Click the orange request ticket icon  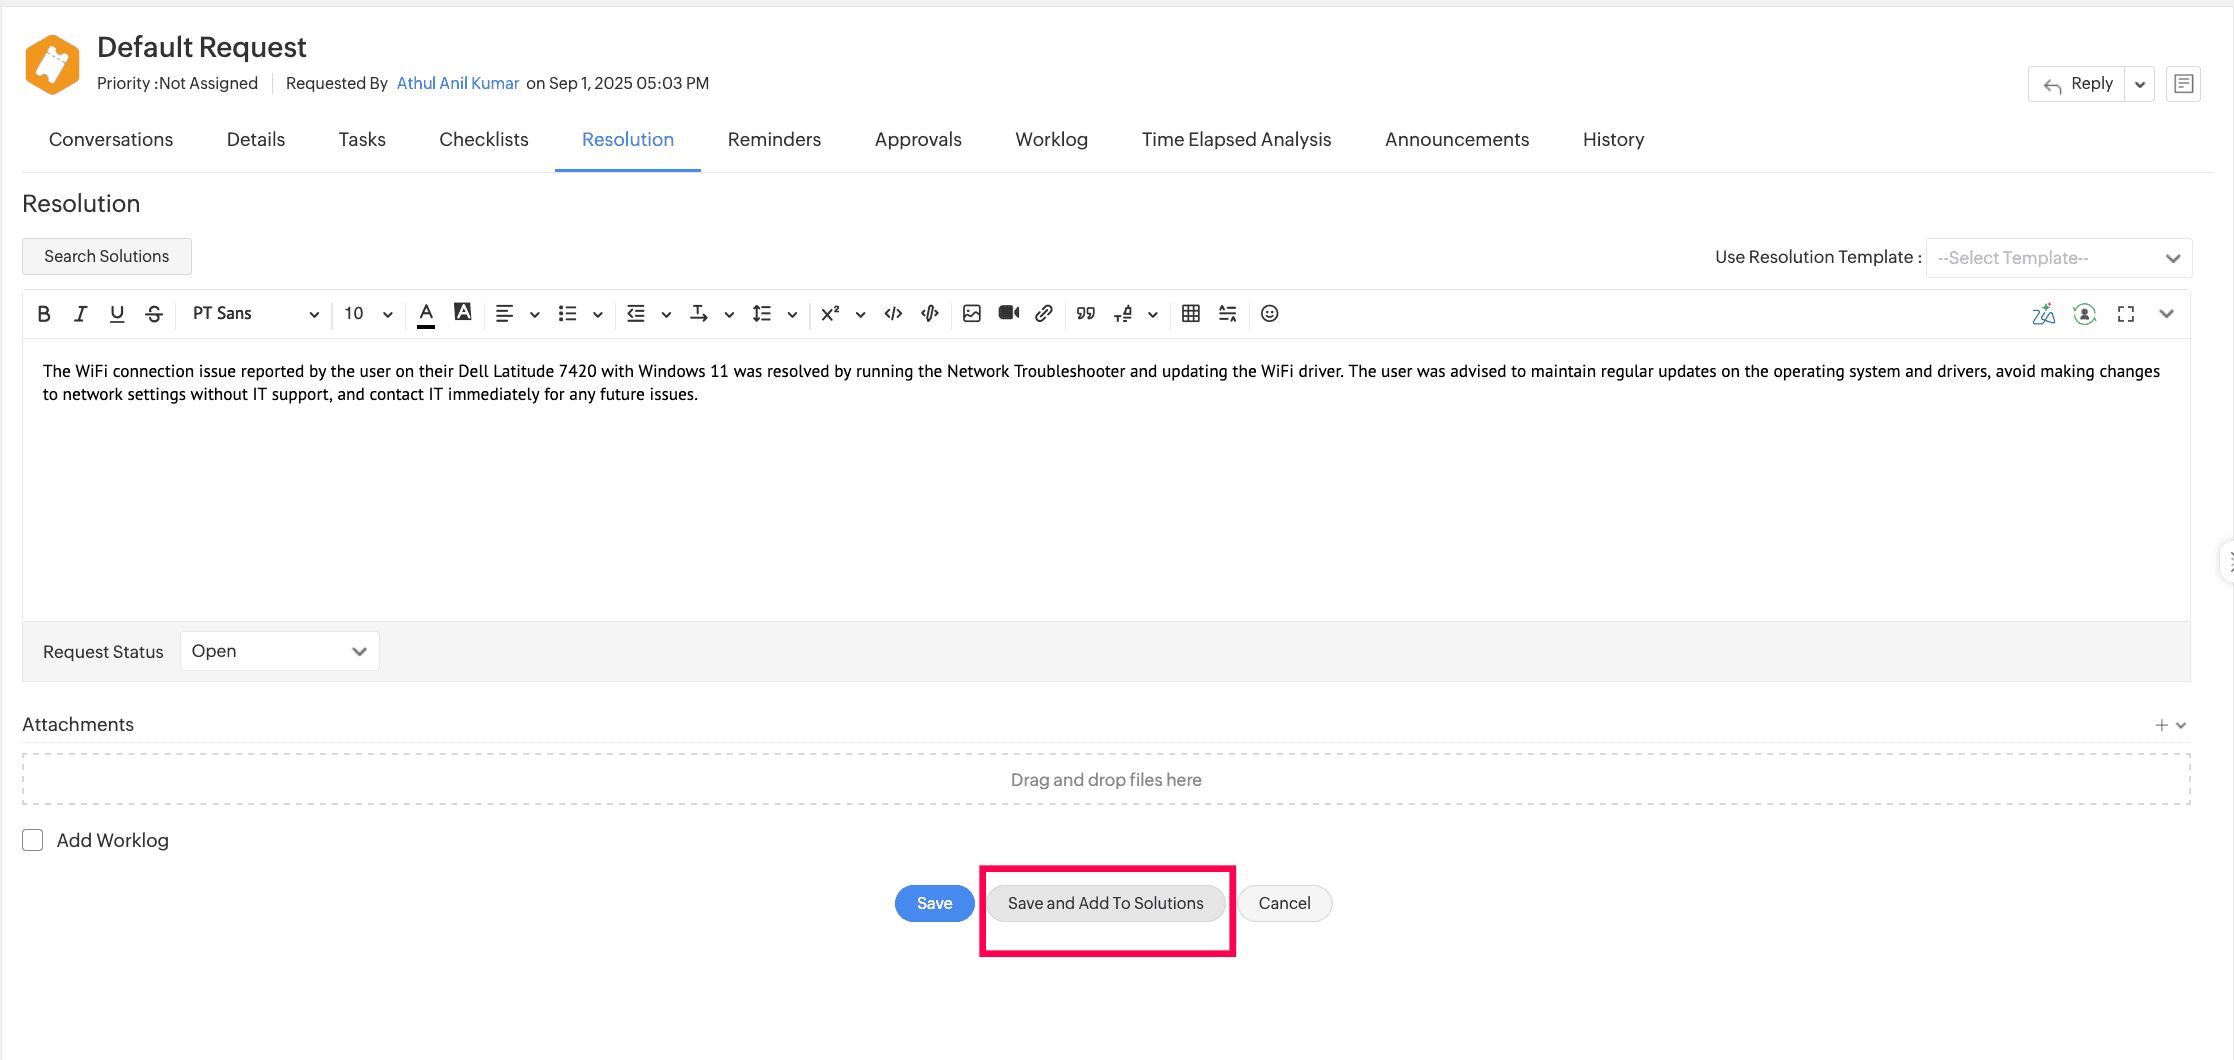(x=52, y=65)
